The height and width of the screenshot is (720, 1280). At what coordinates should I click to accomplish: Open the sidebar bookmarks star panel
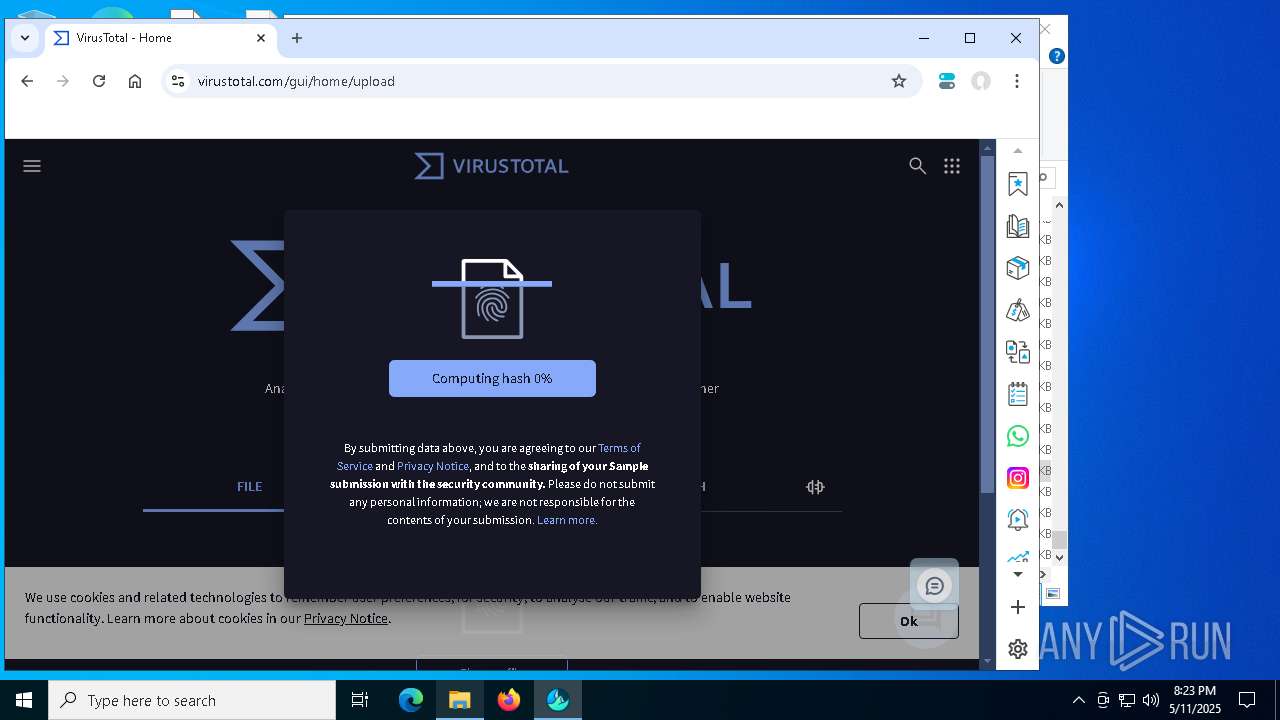pos(1018,184)
